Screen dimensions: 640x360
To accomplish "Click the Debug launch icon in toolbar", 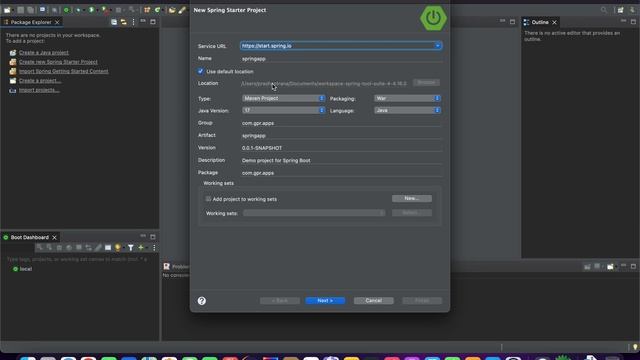I will (78, 10).
